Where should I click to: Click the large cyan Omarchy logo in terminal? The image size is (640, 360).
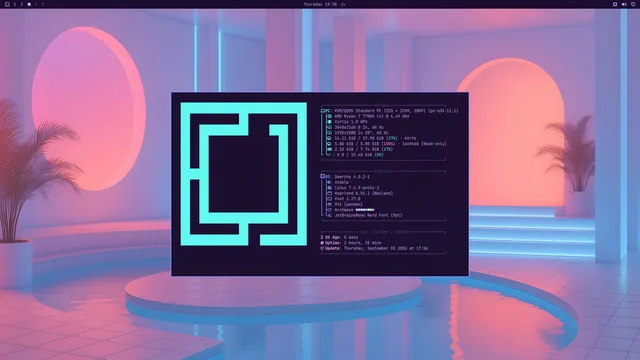(244, 174)
